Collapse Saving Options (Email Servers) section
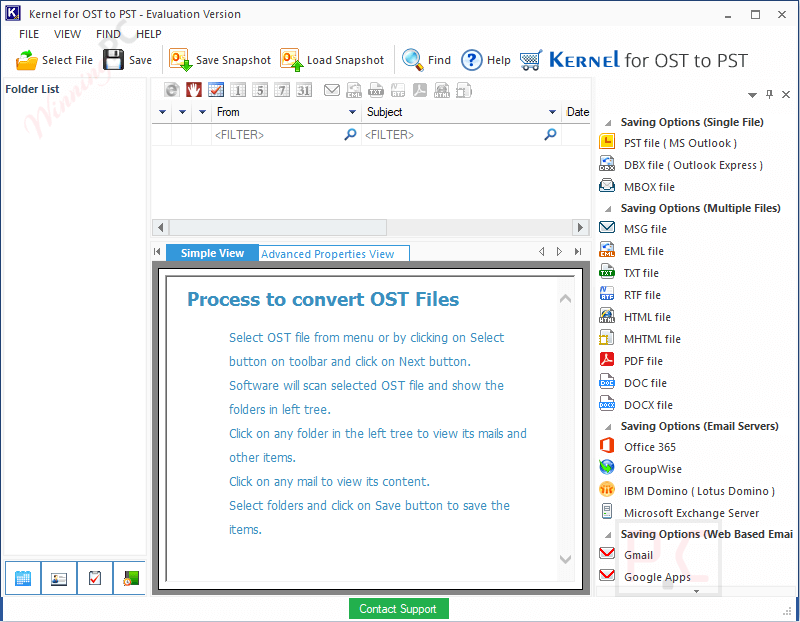The width and height of the screenshot is (800, 622). 608,427
